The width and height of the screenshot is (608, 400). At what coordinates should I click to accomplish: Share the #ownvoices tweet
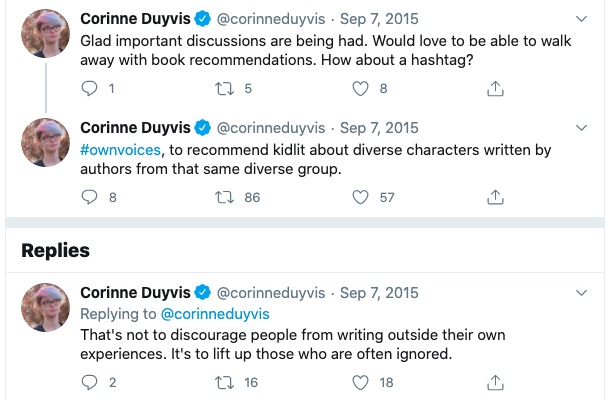coord(494,197)
